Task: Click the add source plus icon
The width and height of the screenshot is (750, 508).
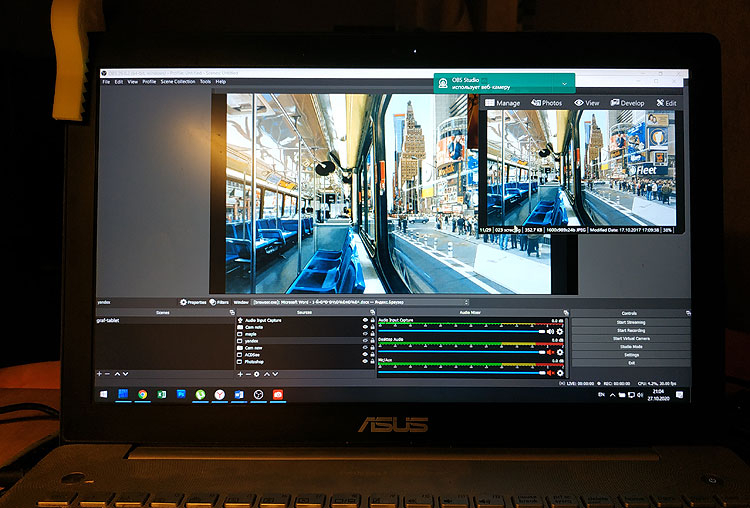Action: pos(241,374)
